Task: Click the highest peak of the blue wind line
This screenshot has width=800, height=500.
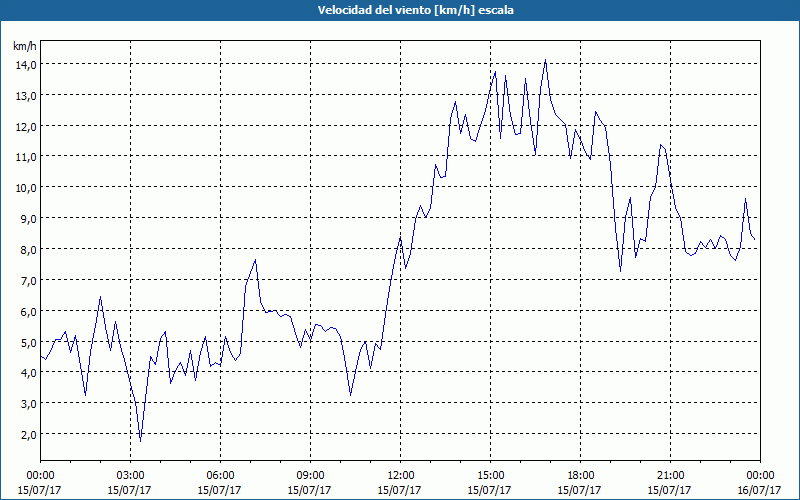Action: point(545,61)
